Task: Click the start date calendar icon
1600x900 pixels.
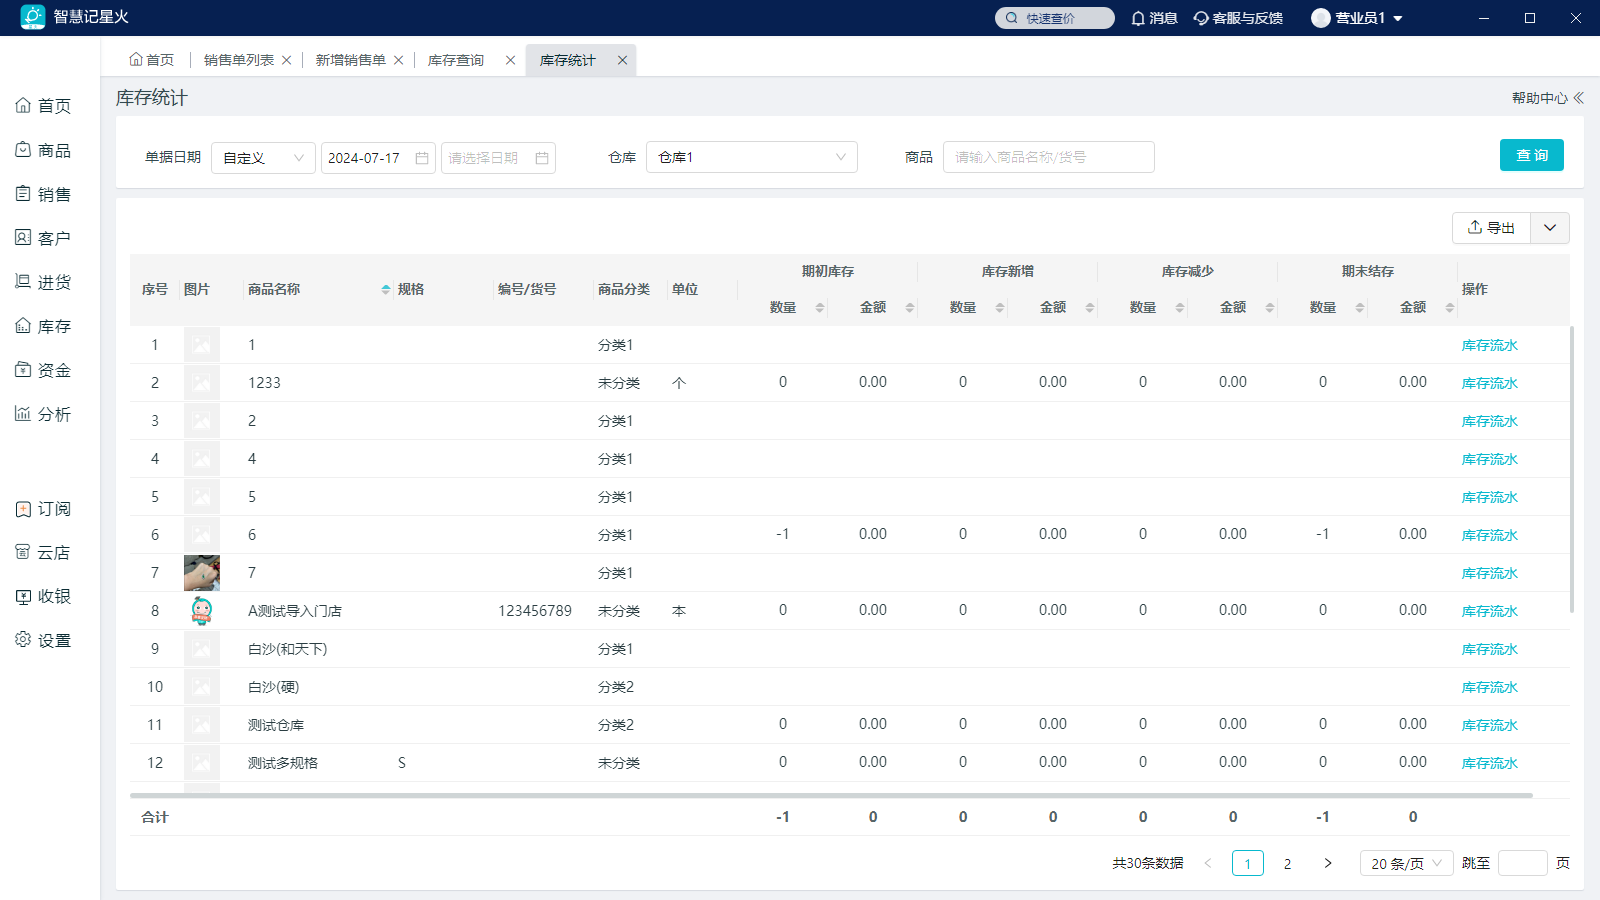Action: click(422, 158)
